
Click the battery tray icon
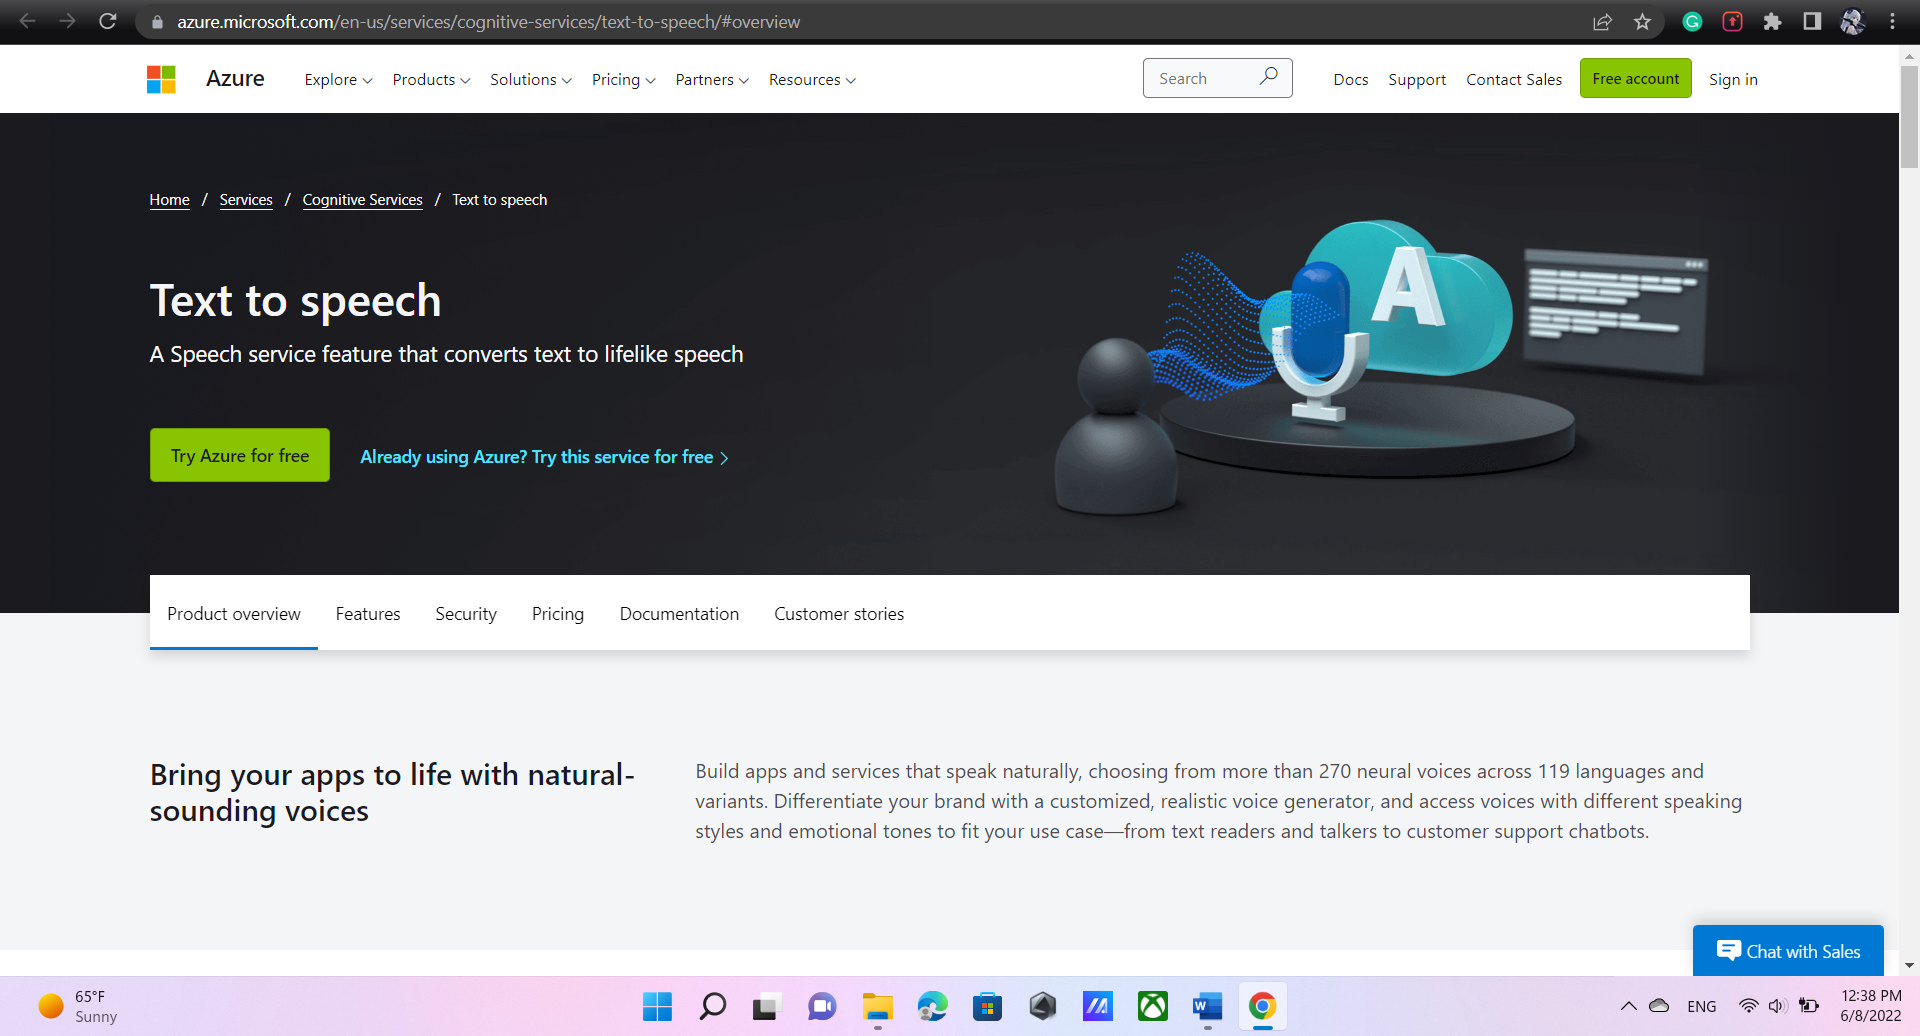1808,1006
